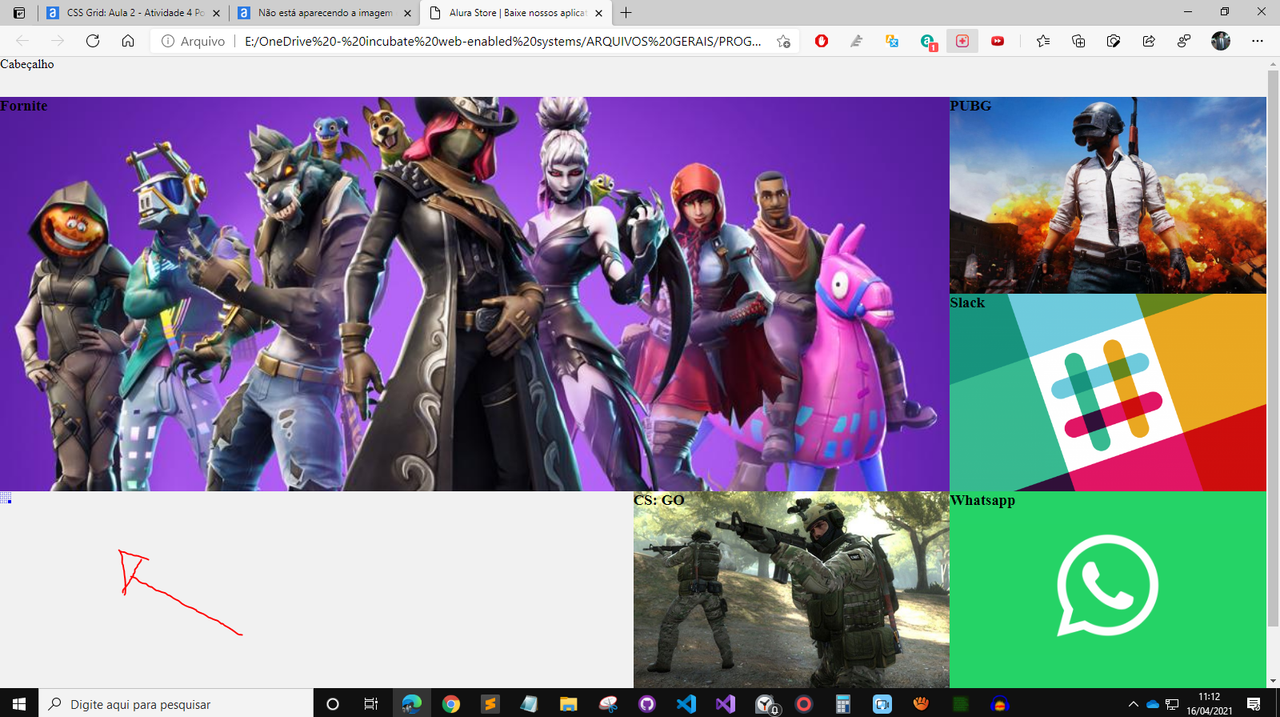Open Calculator from taskbar
Screen dimensions: 1280x717
pos(842,704)
